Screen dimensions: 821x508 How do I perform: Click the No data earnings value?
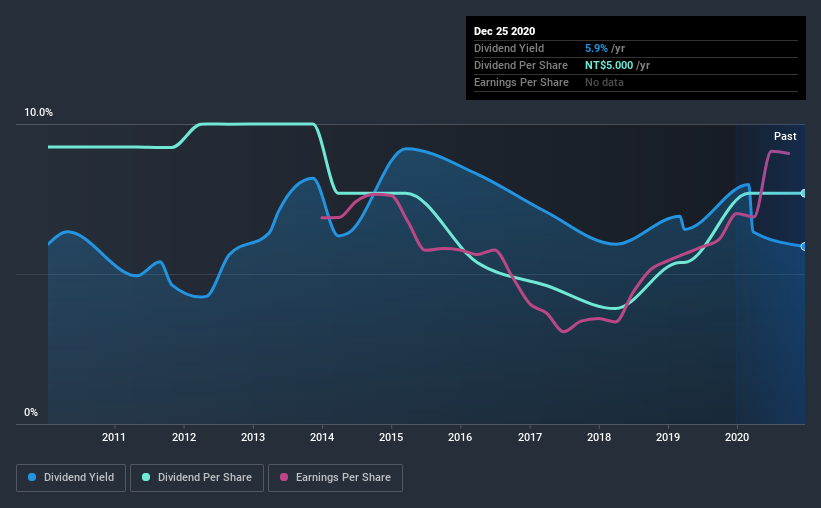[x=604, y=82]
